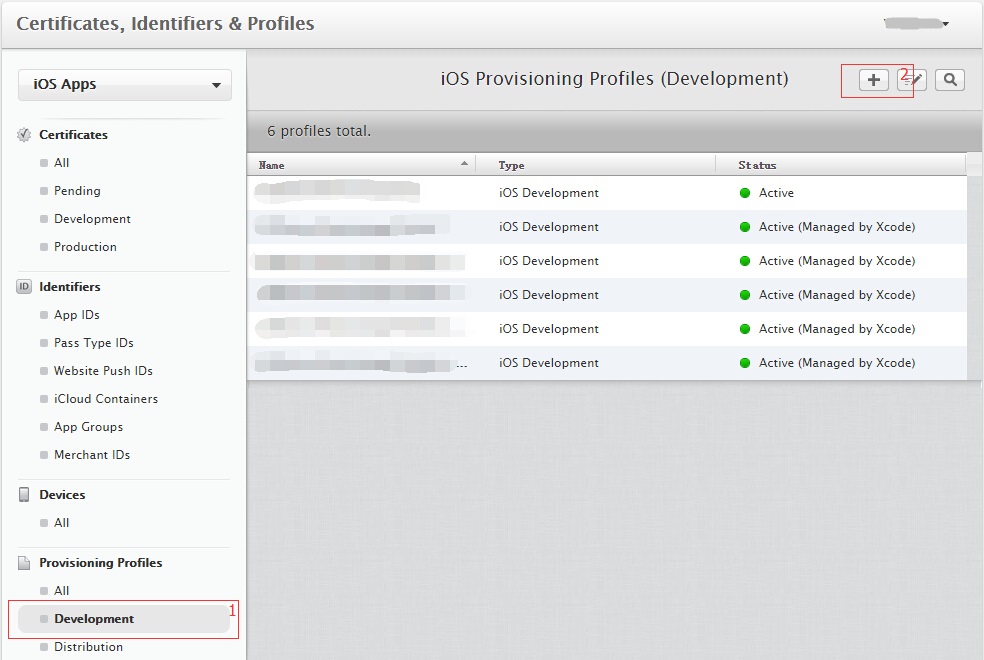Open Website Push IDs

[104, 371]
